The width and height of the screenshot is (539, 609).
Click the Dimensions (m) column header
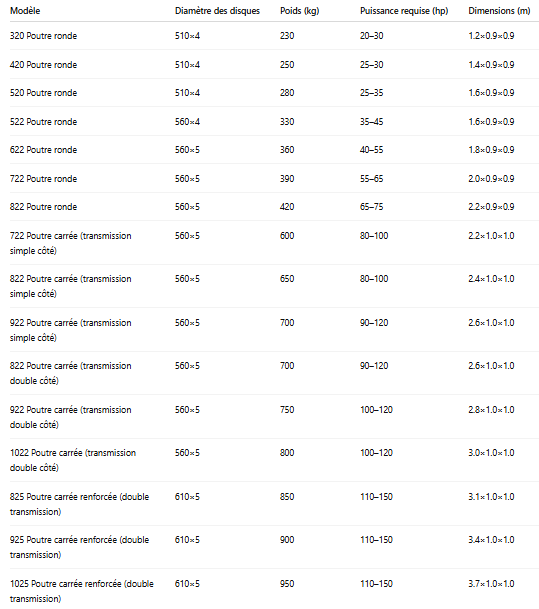(x=499, y=11)
